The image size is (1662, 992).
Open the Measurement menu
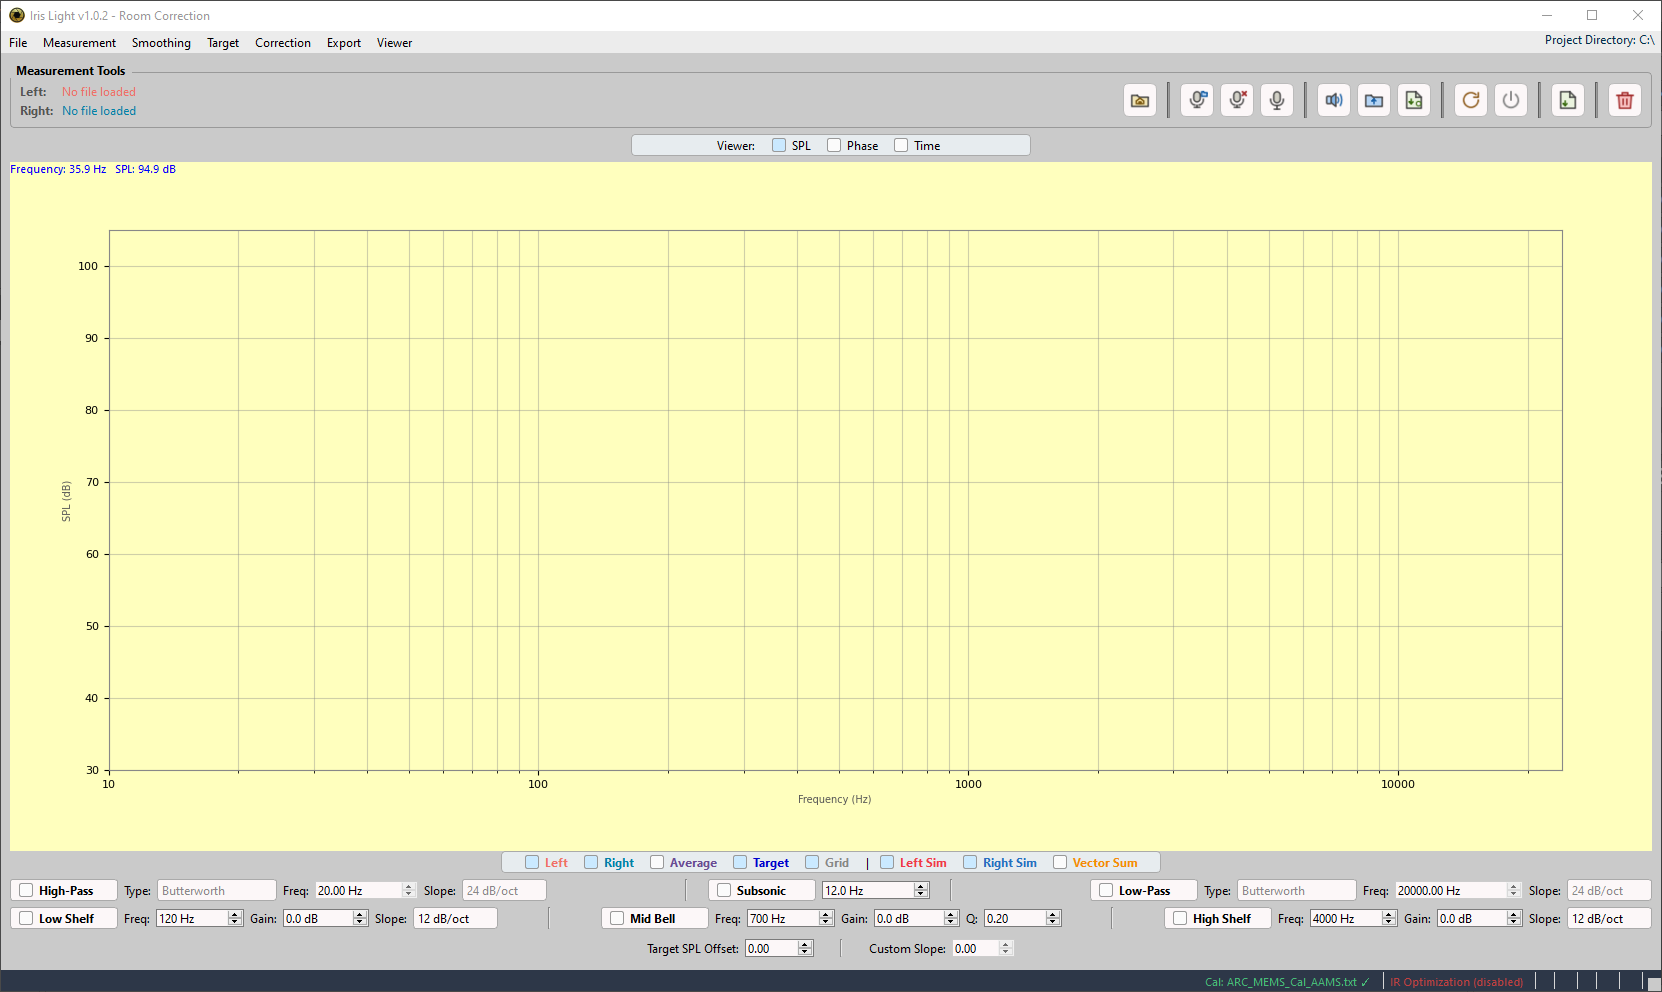(79, 43)
